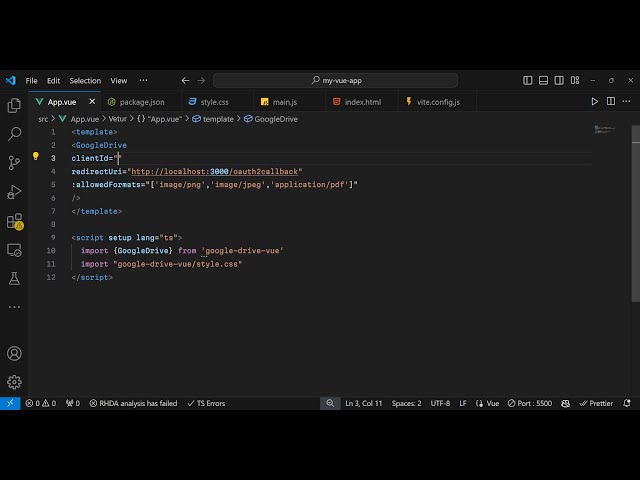
Task: Click the localhost redirect URL link
Action: (215, 171)
